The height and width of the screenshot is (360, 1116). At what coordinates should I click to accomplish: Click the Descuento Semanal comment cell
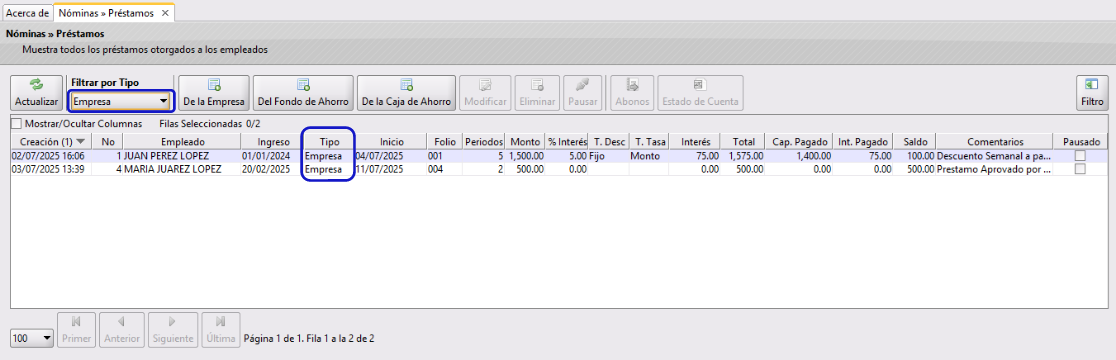point(995,156)
